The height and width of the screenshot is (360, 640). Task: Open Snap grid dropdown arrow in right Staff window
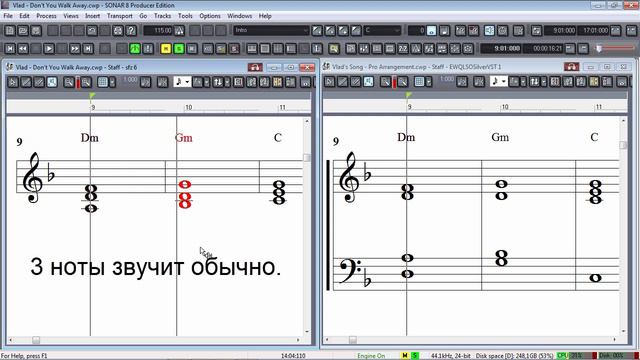coord(429,82)
